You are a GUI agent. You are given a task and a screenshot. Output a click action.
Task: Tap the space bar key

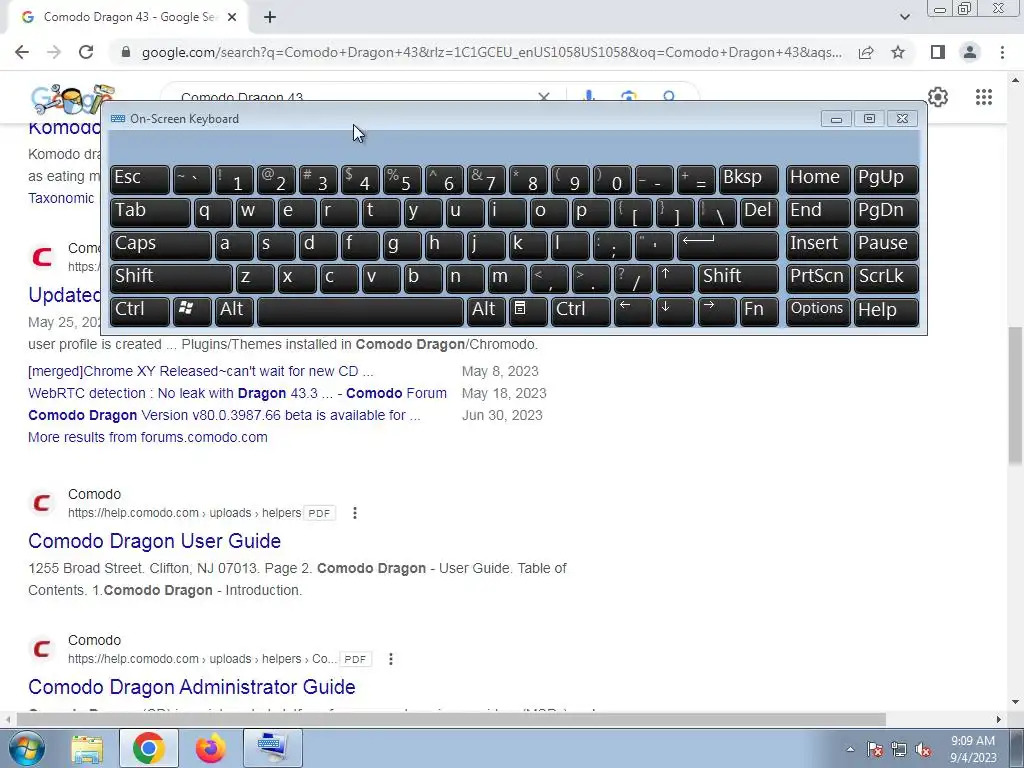coord(360,312)
